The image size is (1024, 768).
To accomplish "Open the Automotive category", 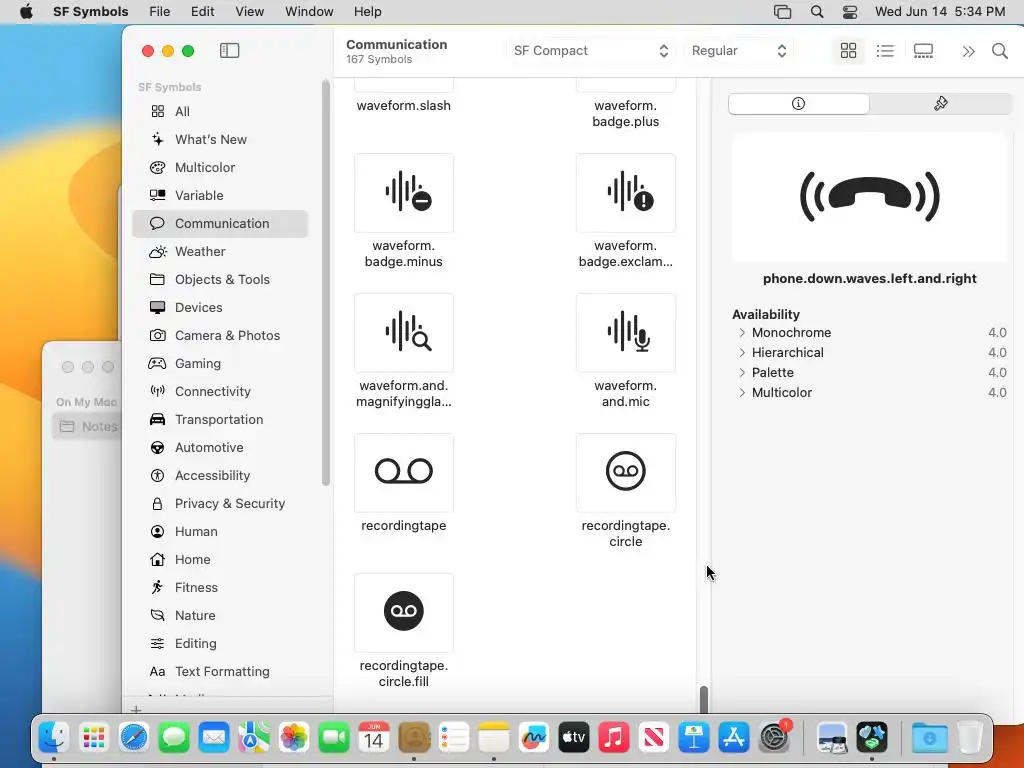I will point(220,447).
